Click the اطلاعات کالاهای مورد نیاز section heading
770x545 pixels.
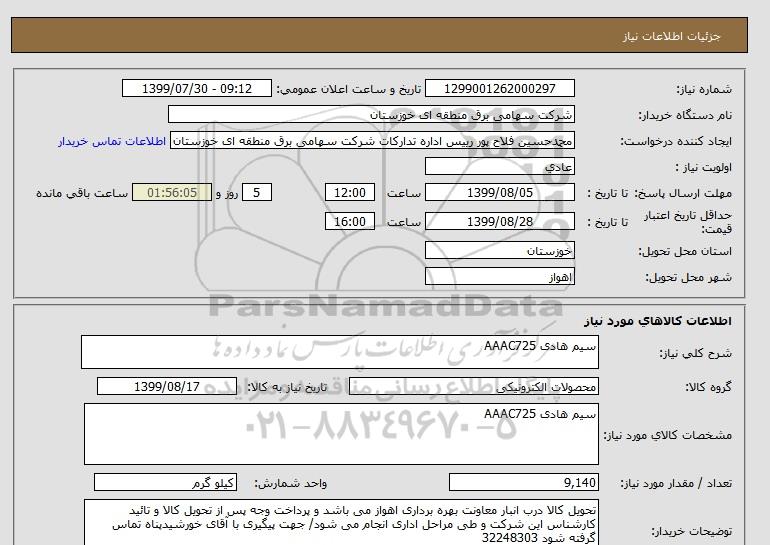click(658, 321)
